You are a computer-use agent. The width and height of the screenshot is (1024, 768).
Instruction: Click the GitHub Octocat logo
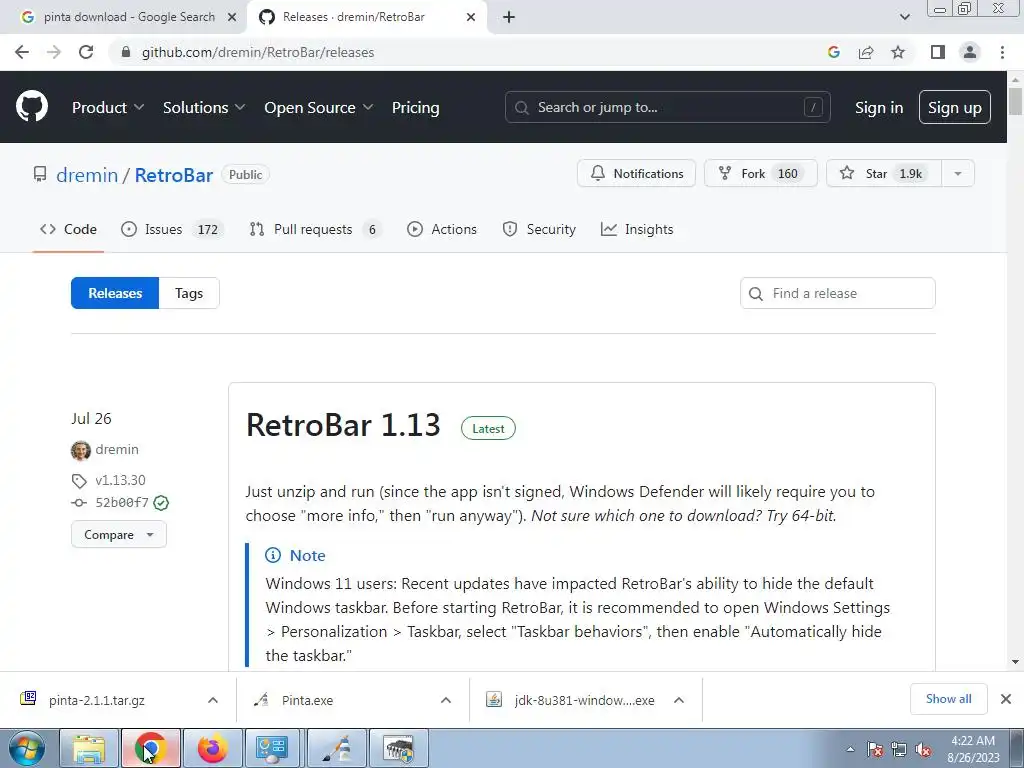[32, 106]
